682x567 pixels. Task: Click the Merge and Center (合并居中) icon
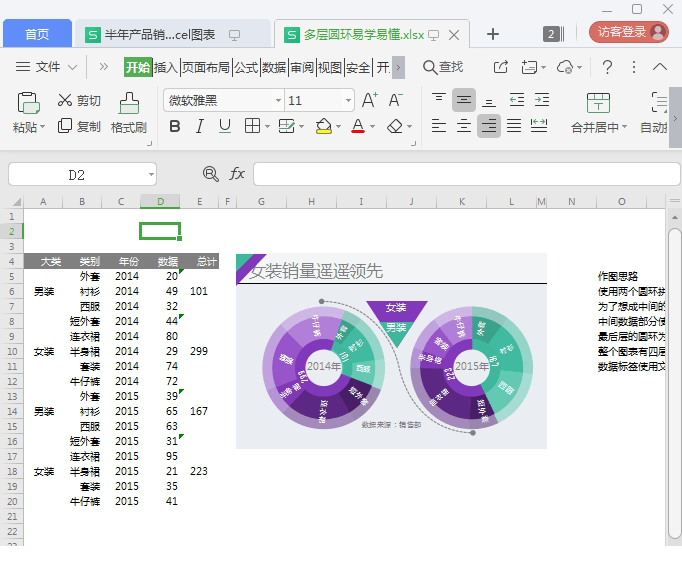tap(598, 103)
